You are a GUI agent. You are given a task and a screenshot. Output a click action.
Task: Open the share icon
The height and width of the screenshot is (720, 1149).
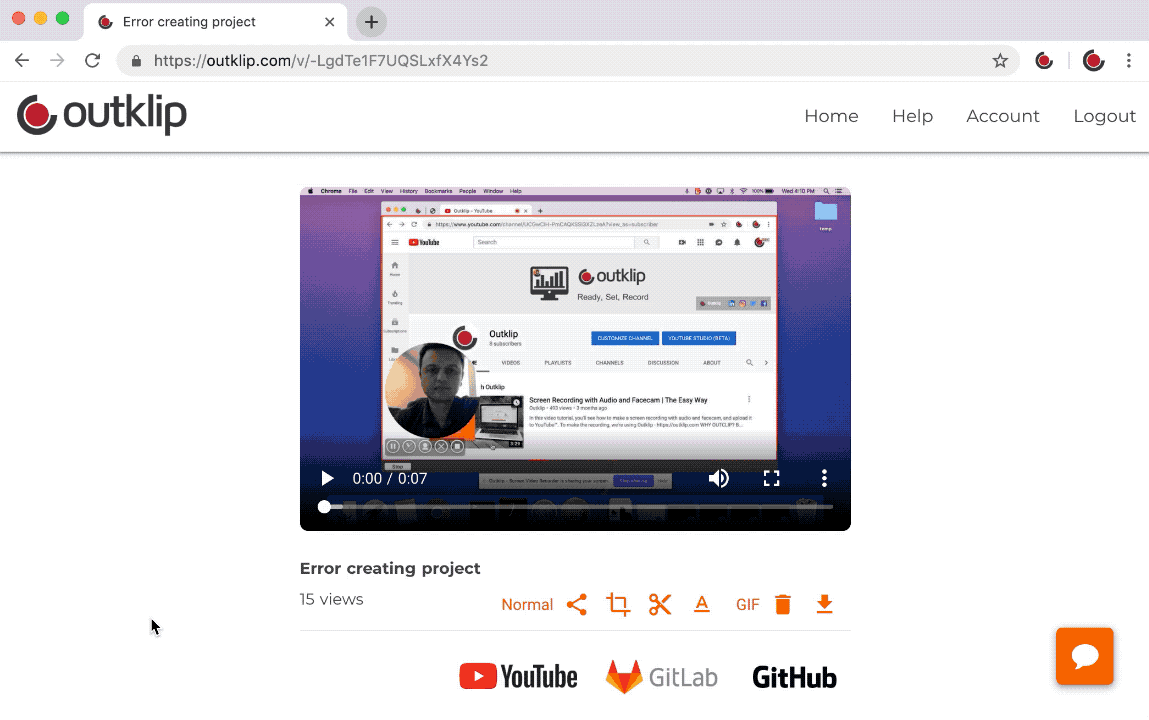(x=577, y=604)
